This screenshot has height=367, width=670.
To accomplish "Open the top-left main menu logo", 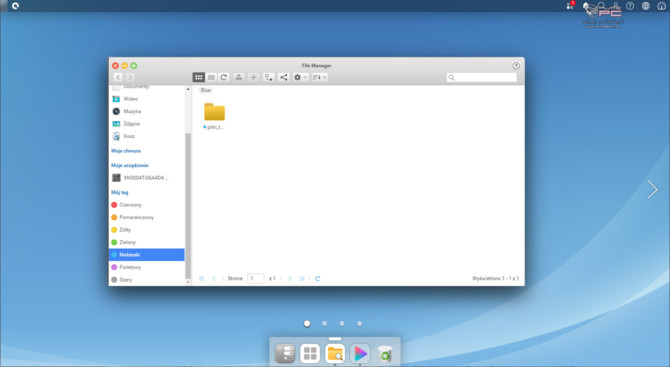I will (x=15, y=6).
